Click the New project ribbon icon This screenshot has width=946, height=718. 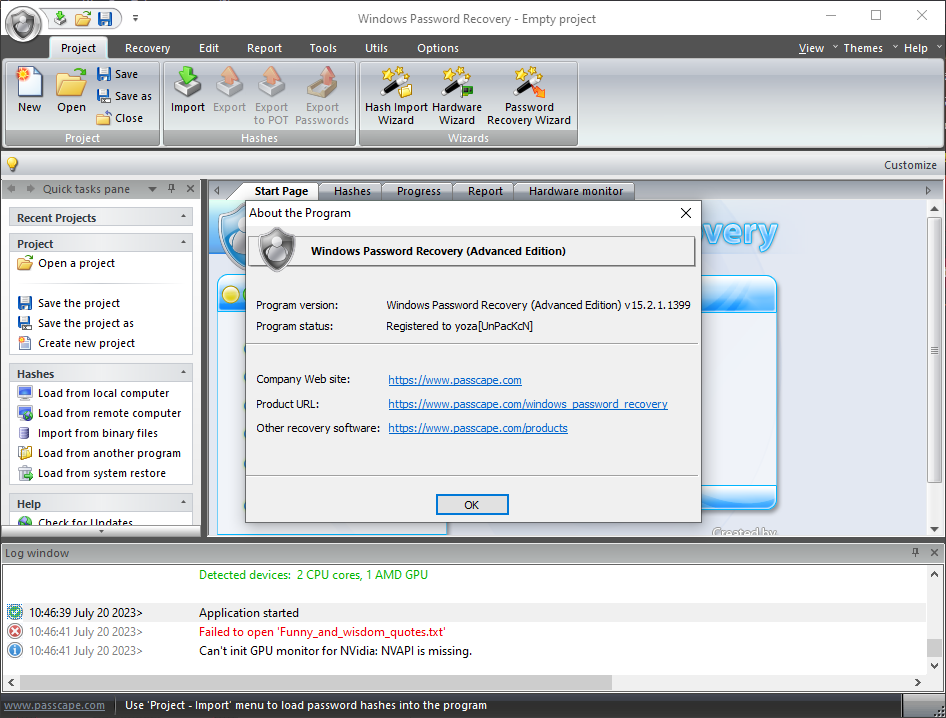pyautogui.click(x=29, y=90)
